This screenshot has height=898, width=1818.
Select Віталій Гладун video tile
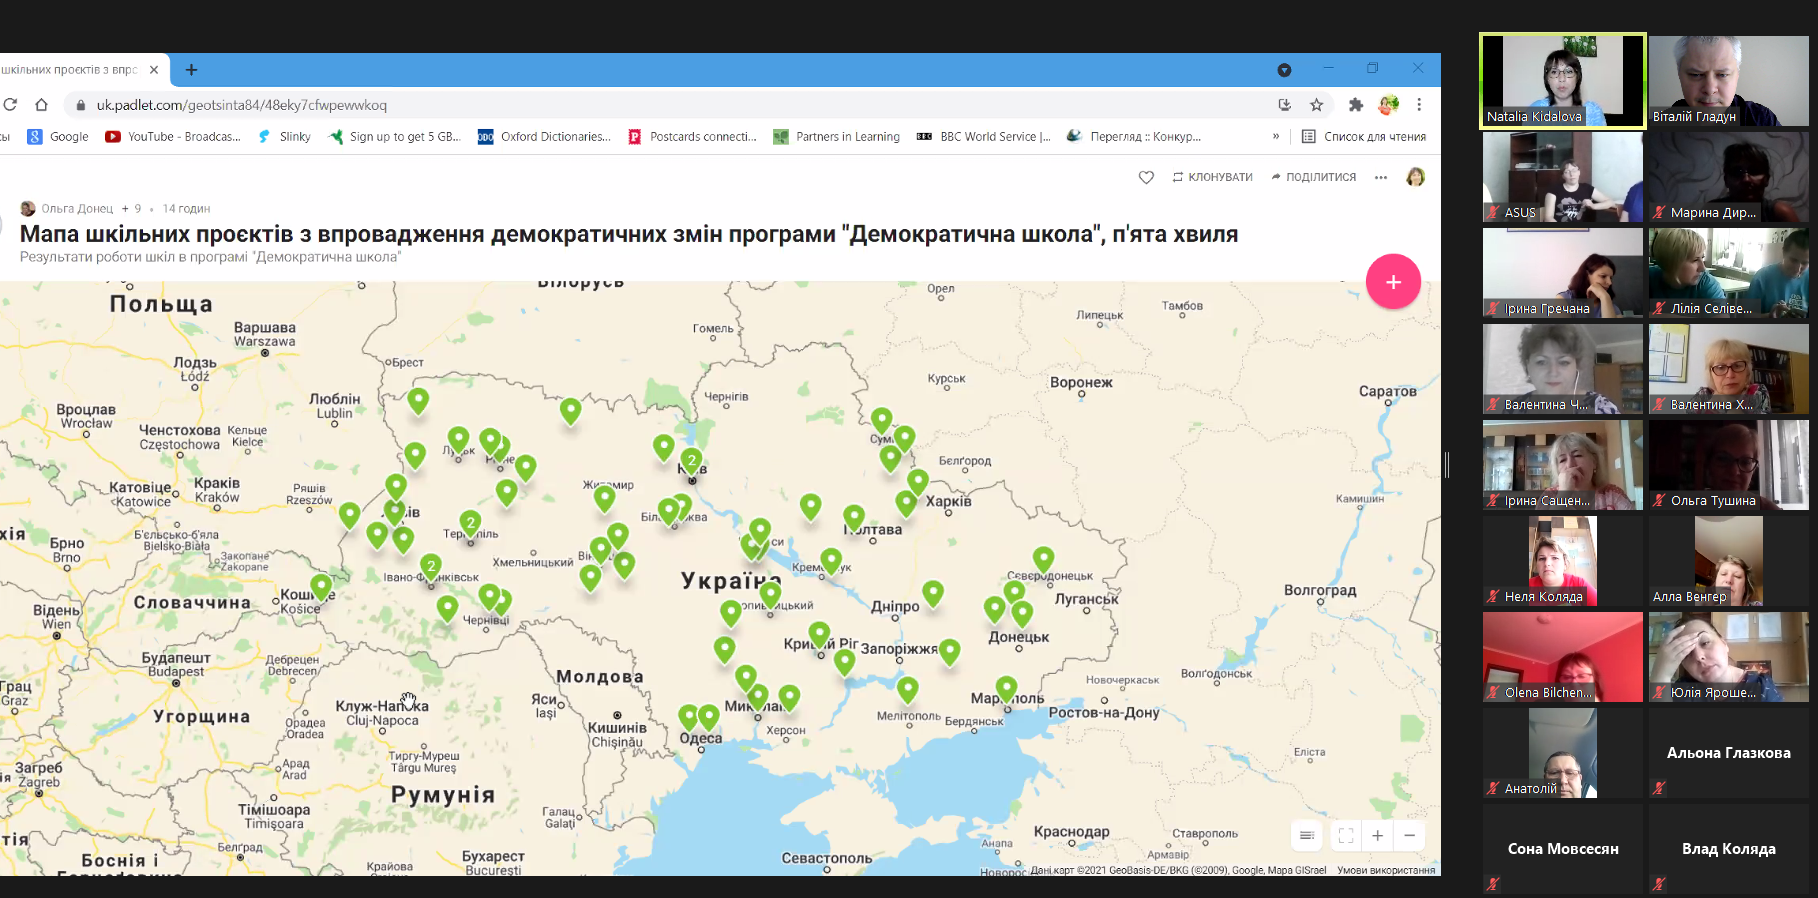click(1729, 81)
